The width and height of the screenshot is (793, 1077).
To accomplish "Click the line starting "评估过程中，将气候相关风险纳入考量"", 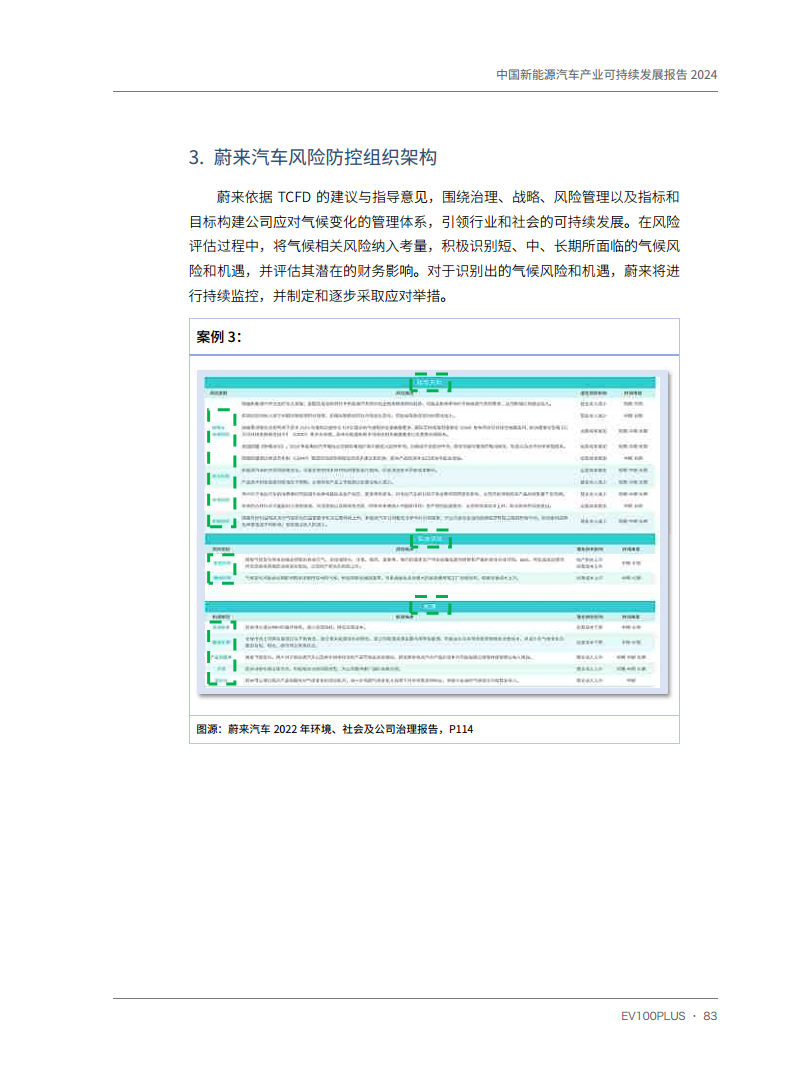I will point(434,246).
